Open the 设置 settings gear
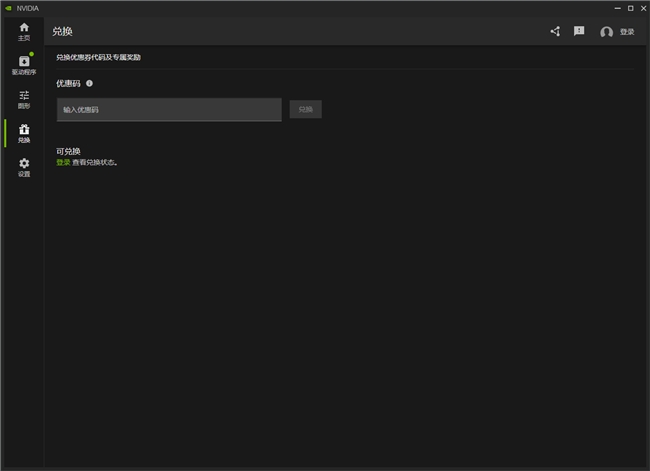 24,168
